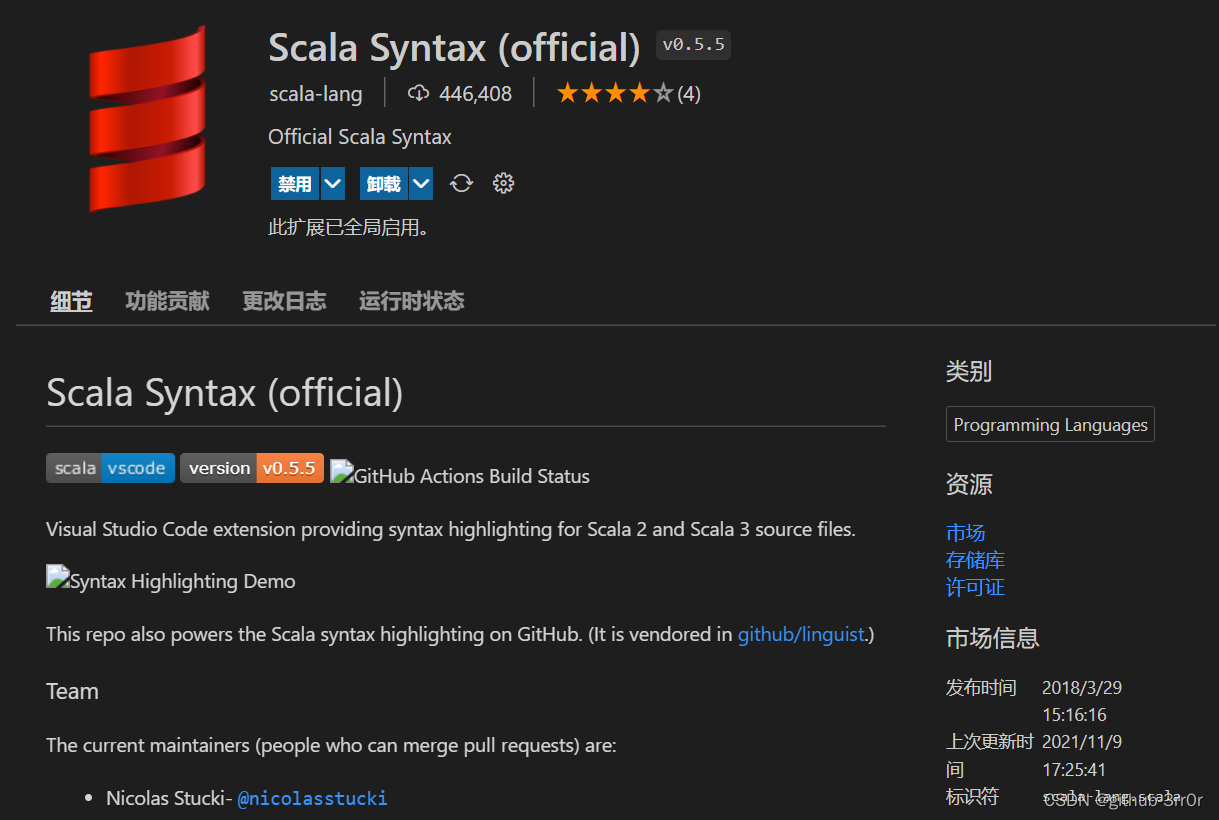Click the Scala extension logo icon
This screenshot has width=1219, height=820.
[147, 118]
